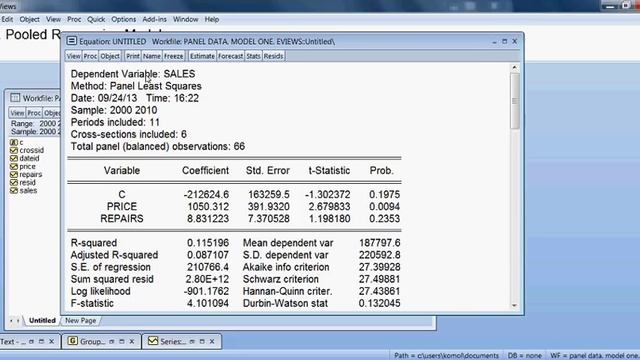The width and height of the screenshot is (640, 360).
Task: Open the Edit menu
Action: coord(7,19)
